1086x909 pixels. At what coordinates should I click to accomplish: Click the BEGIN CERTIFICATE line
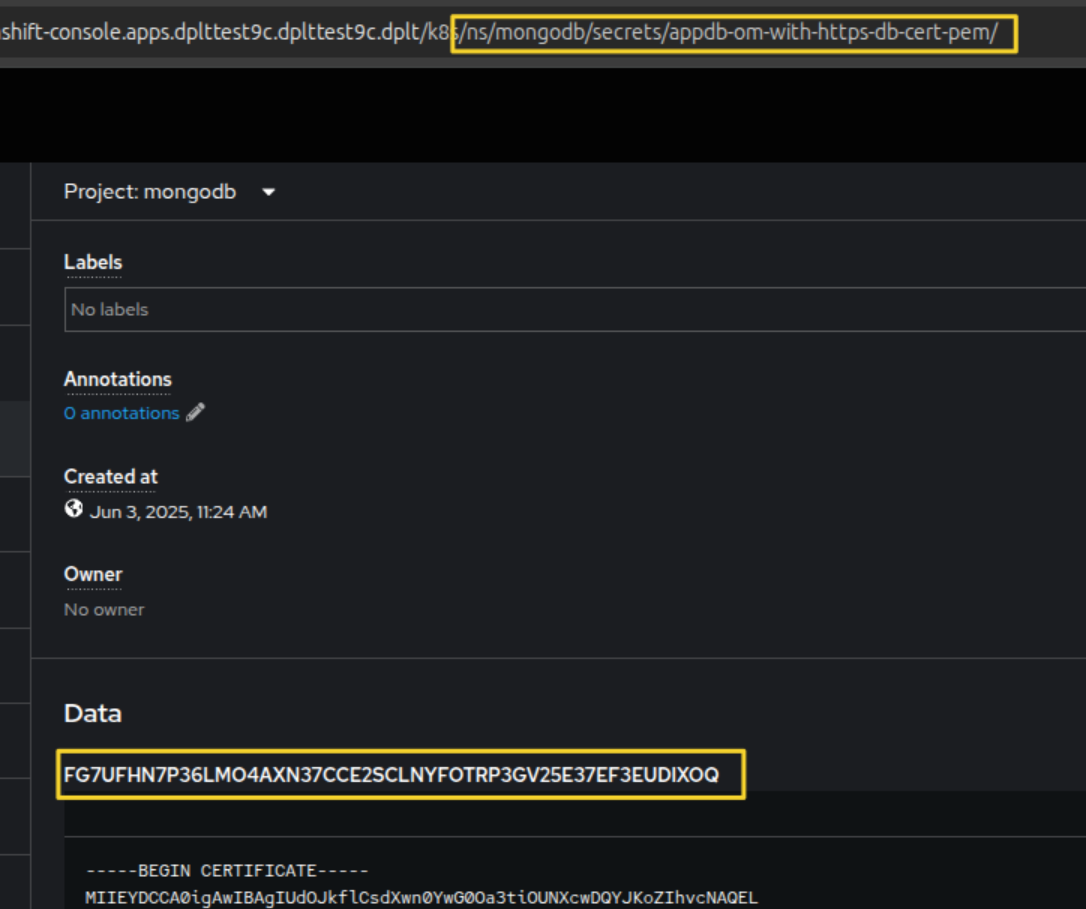pos(227,871)
